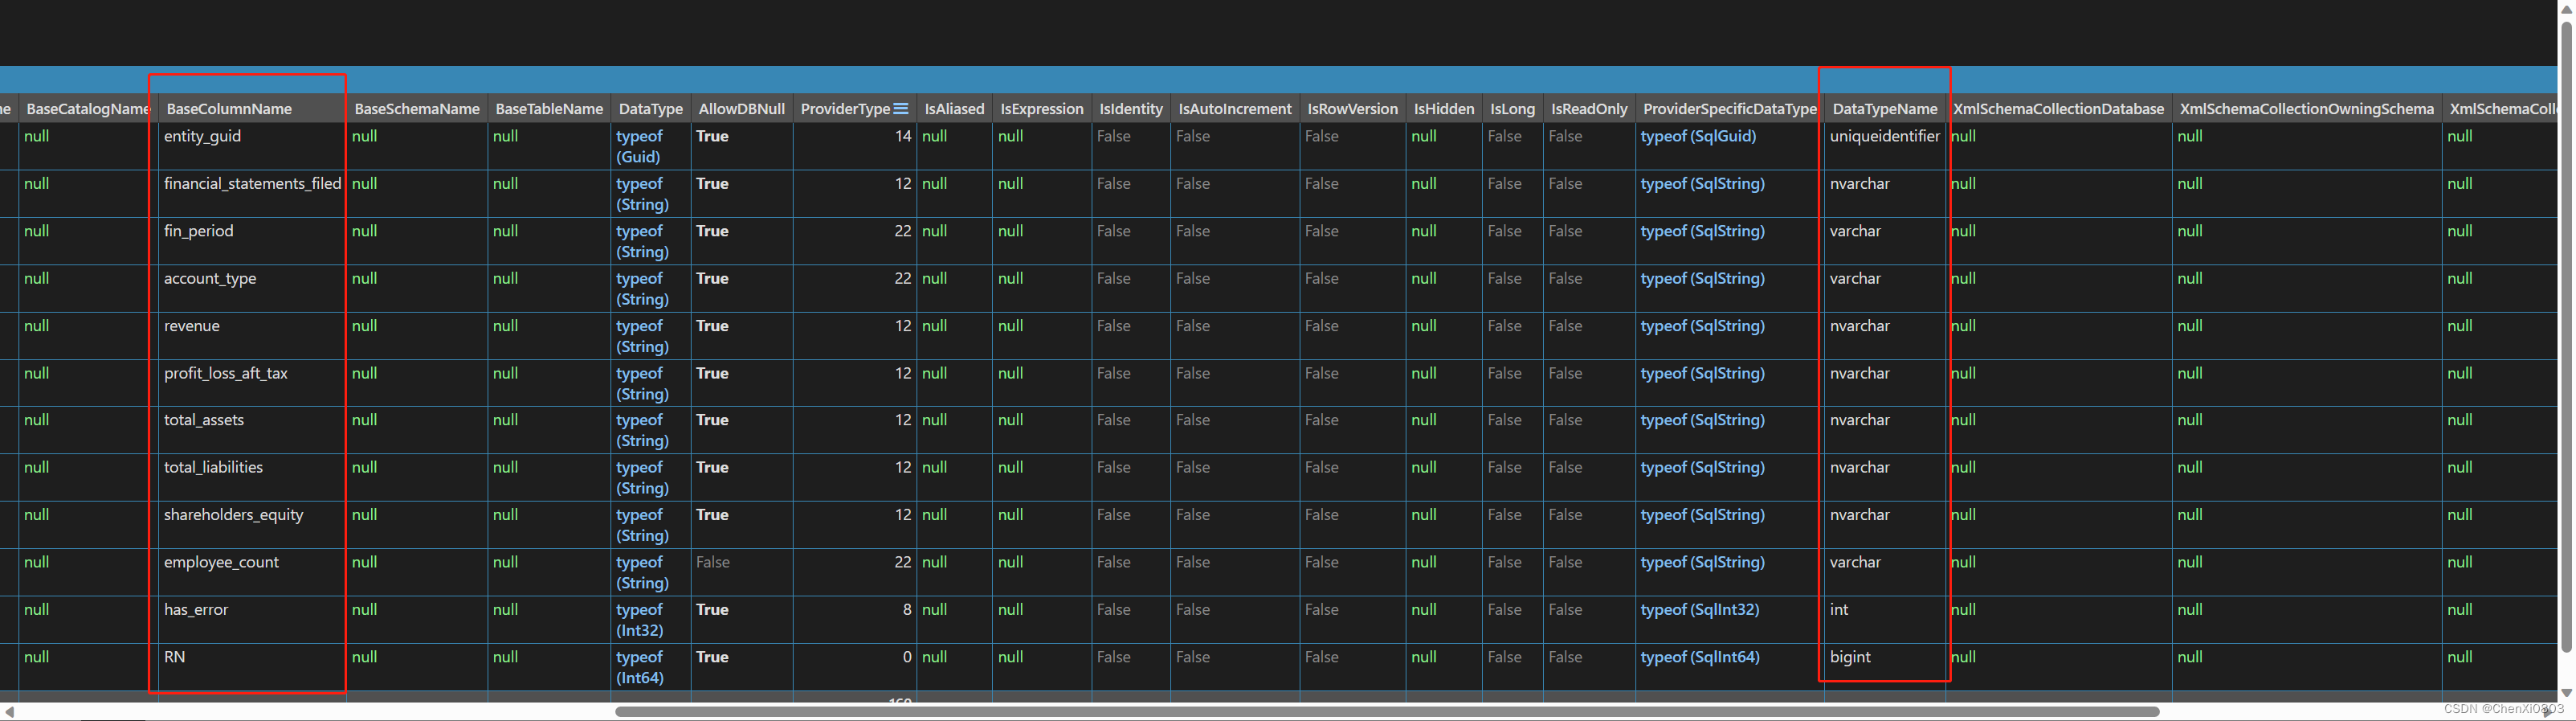
Task: Click the IsAutoIncrement column header
Action: [x=1234, y=109]
